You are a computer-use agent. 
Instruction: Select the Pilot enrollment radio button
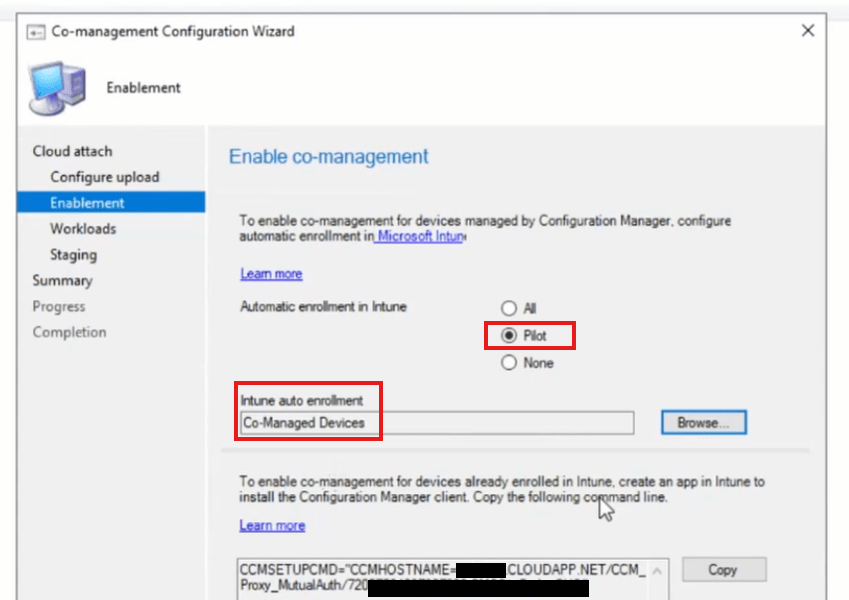508,336
